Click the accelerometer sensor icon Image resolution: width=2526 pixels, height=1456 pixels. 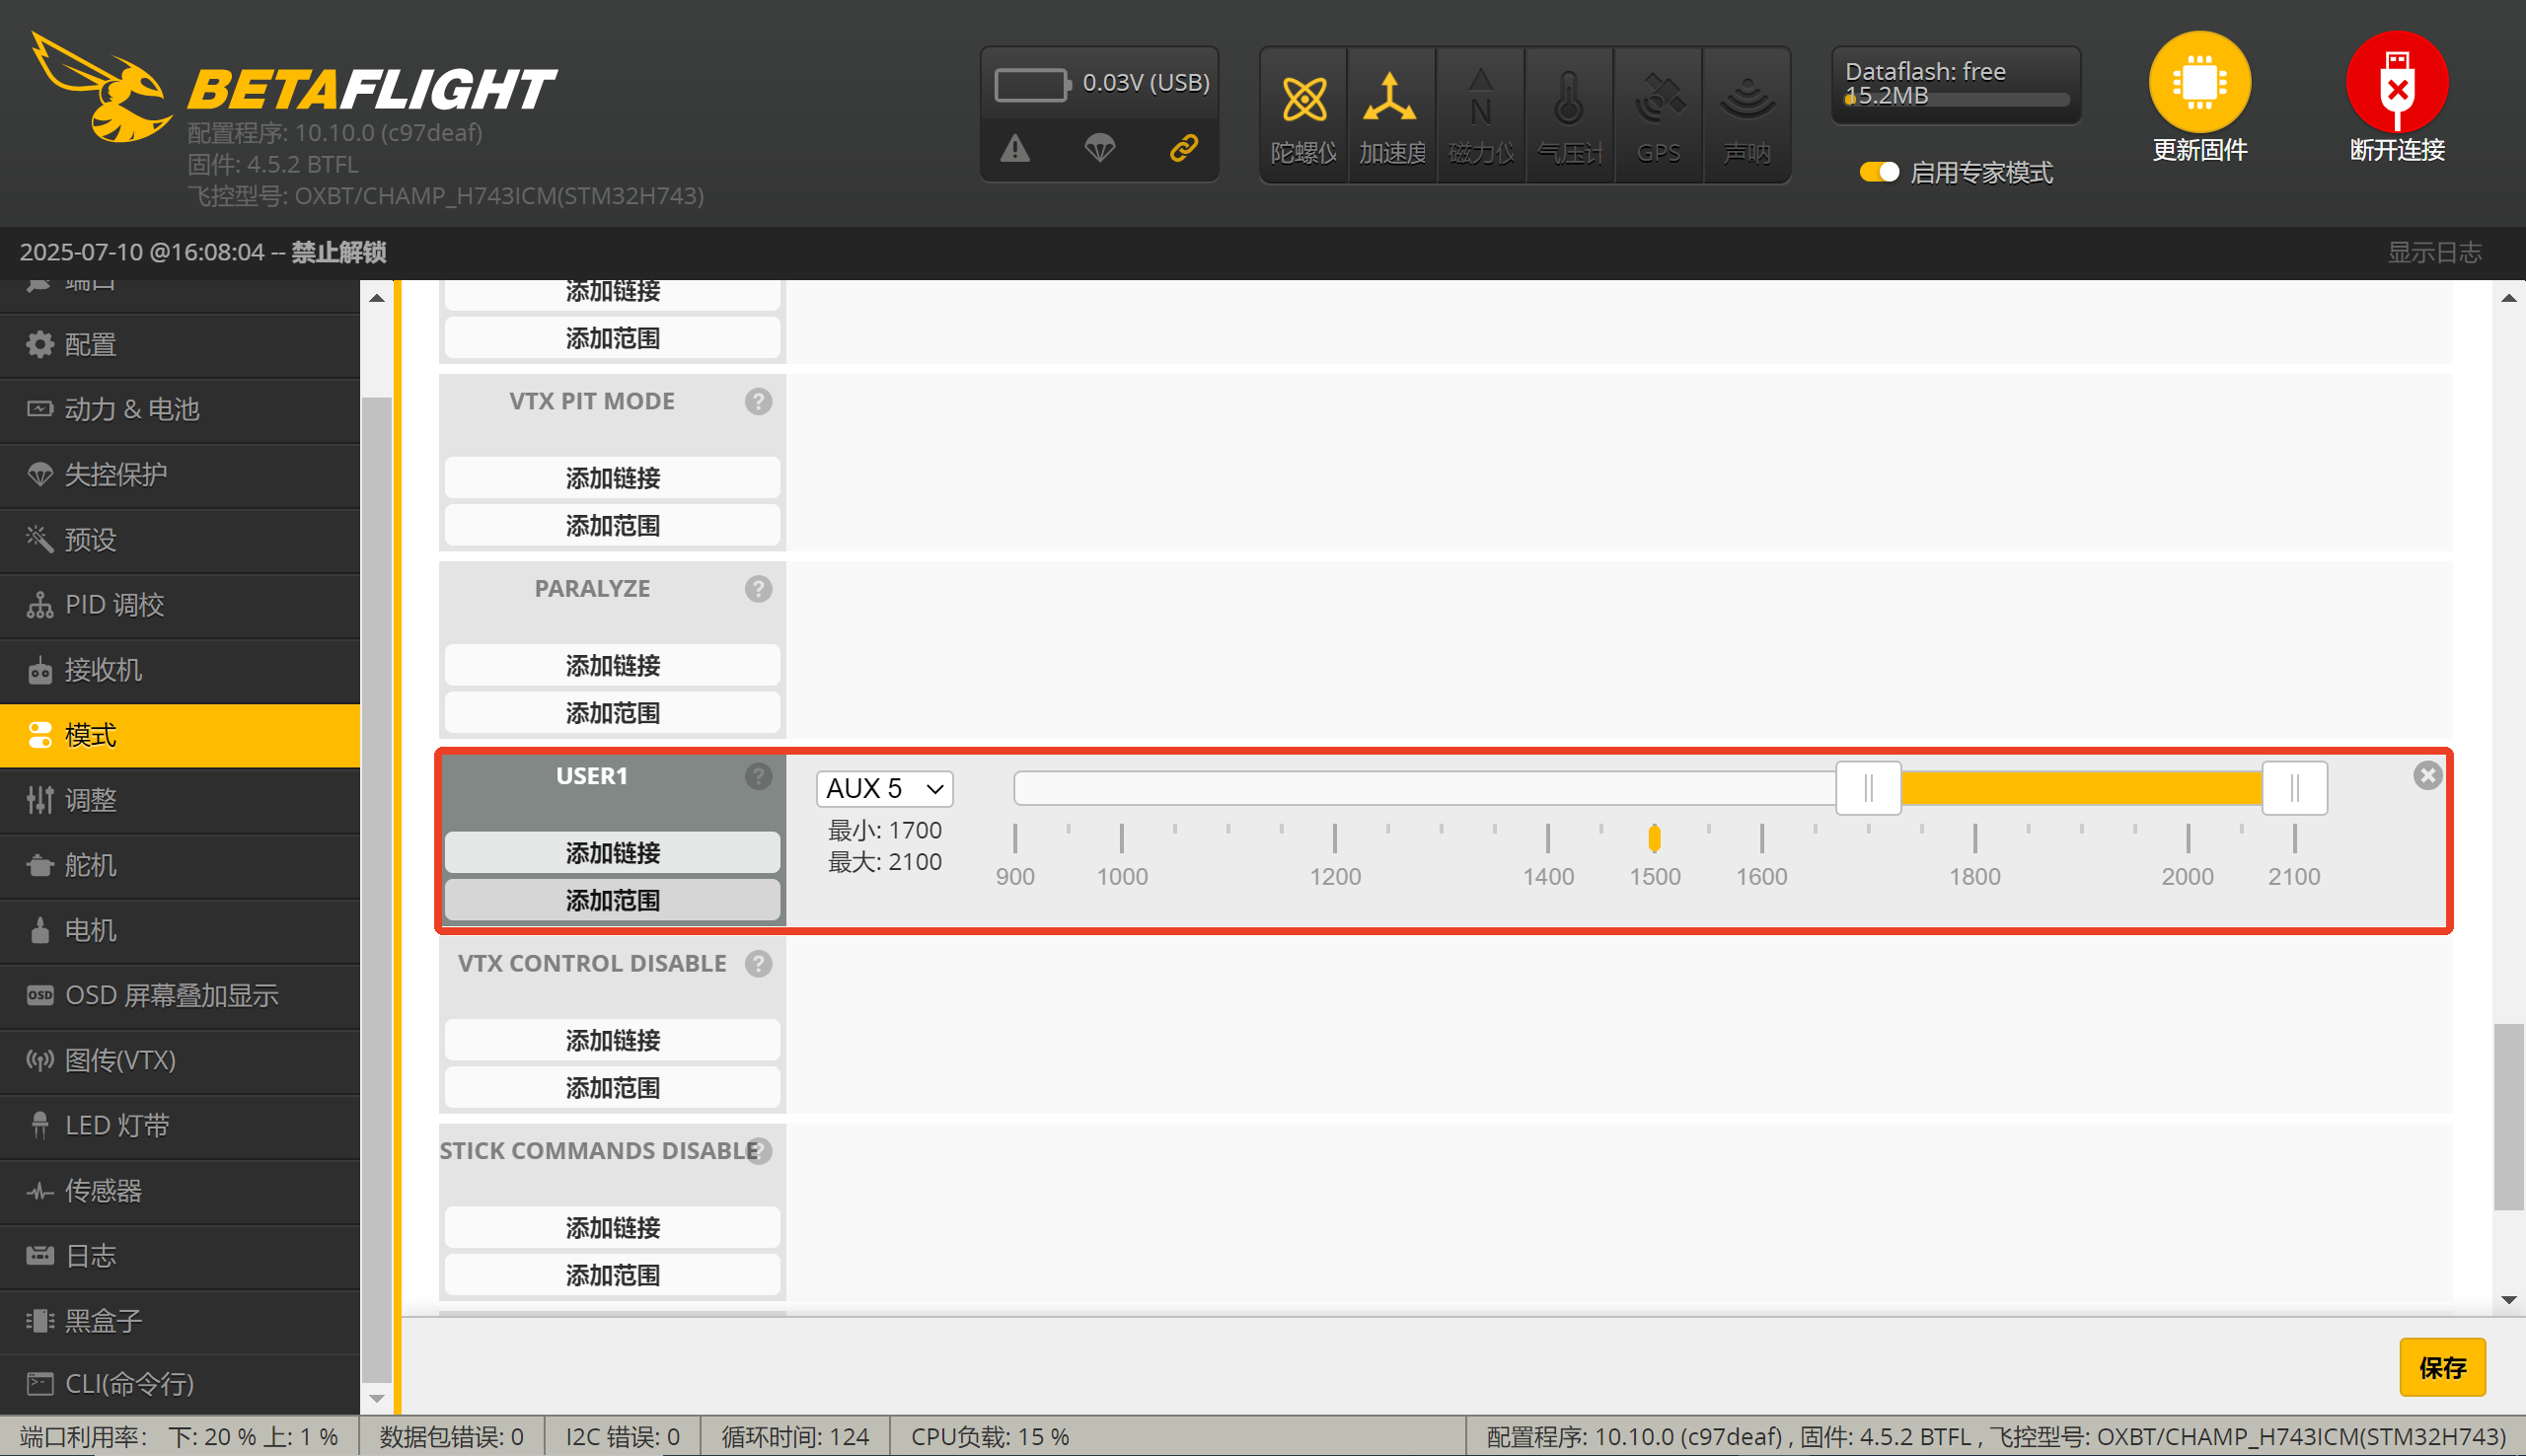tap(1391, 100)
